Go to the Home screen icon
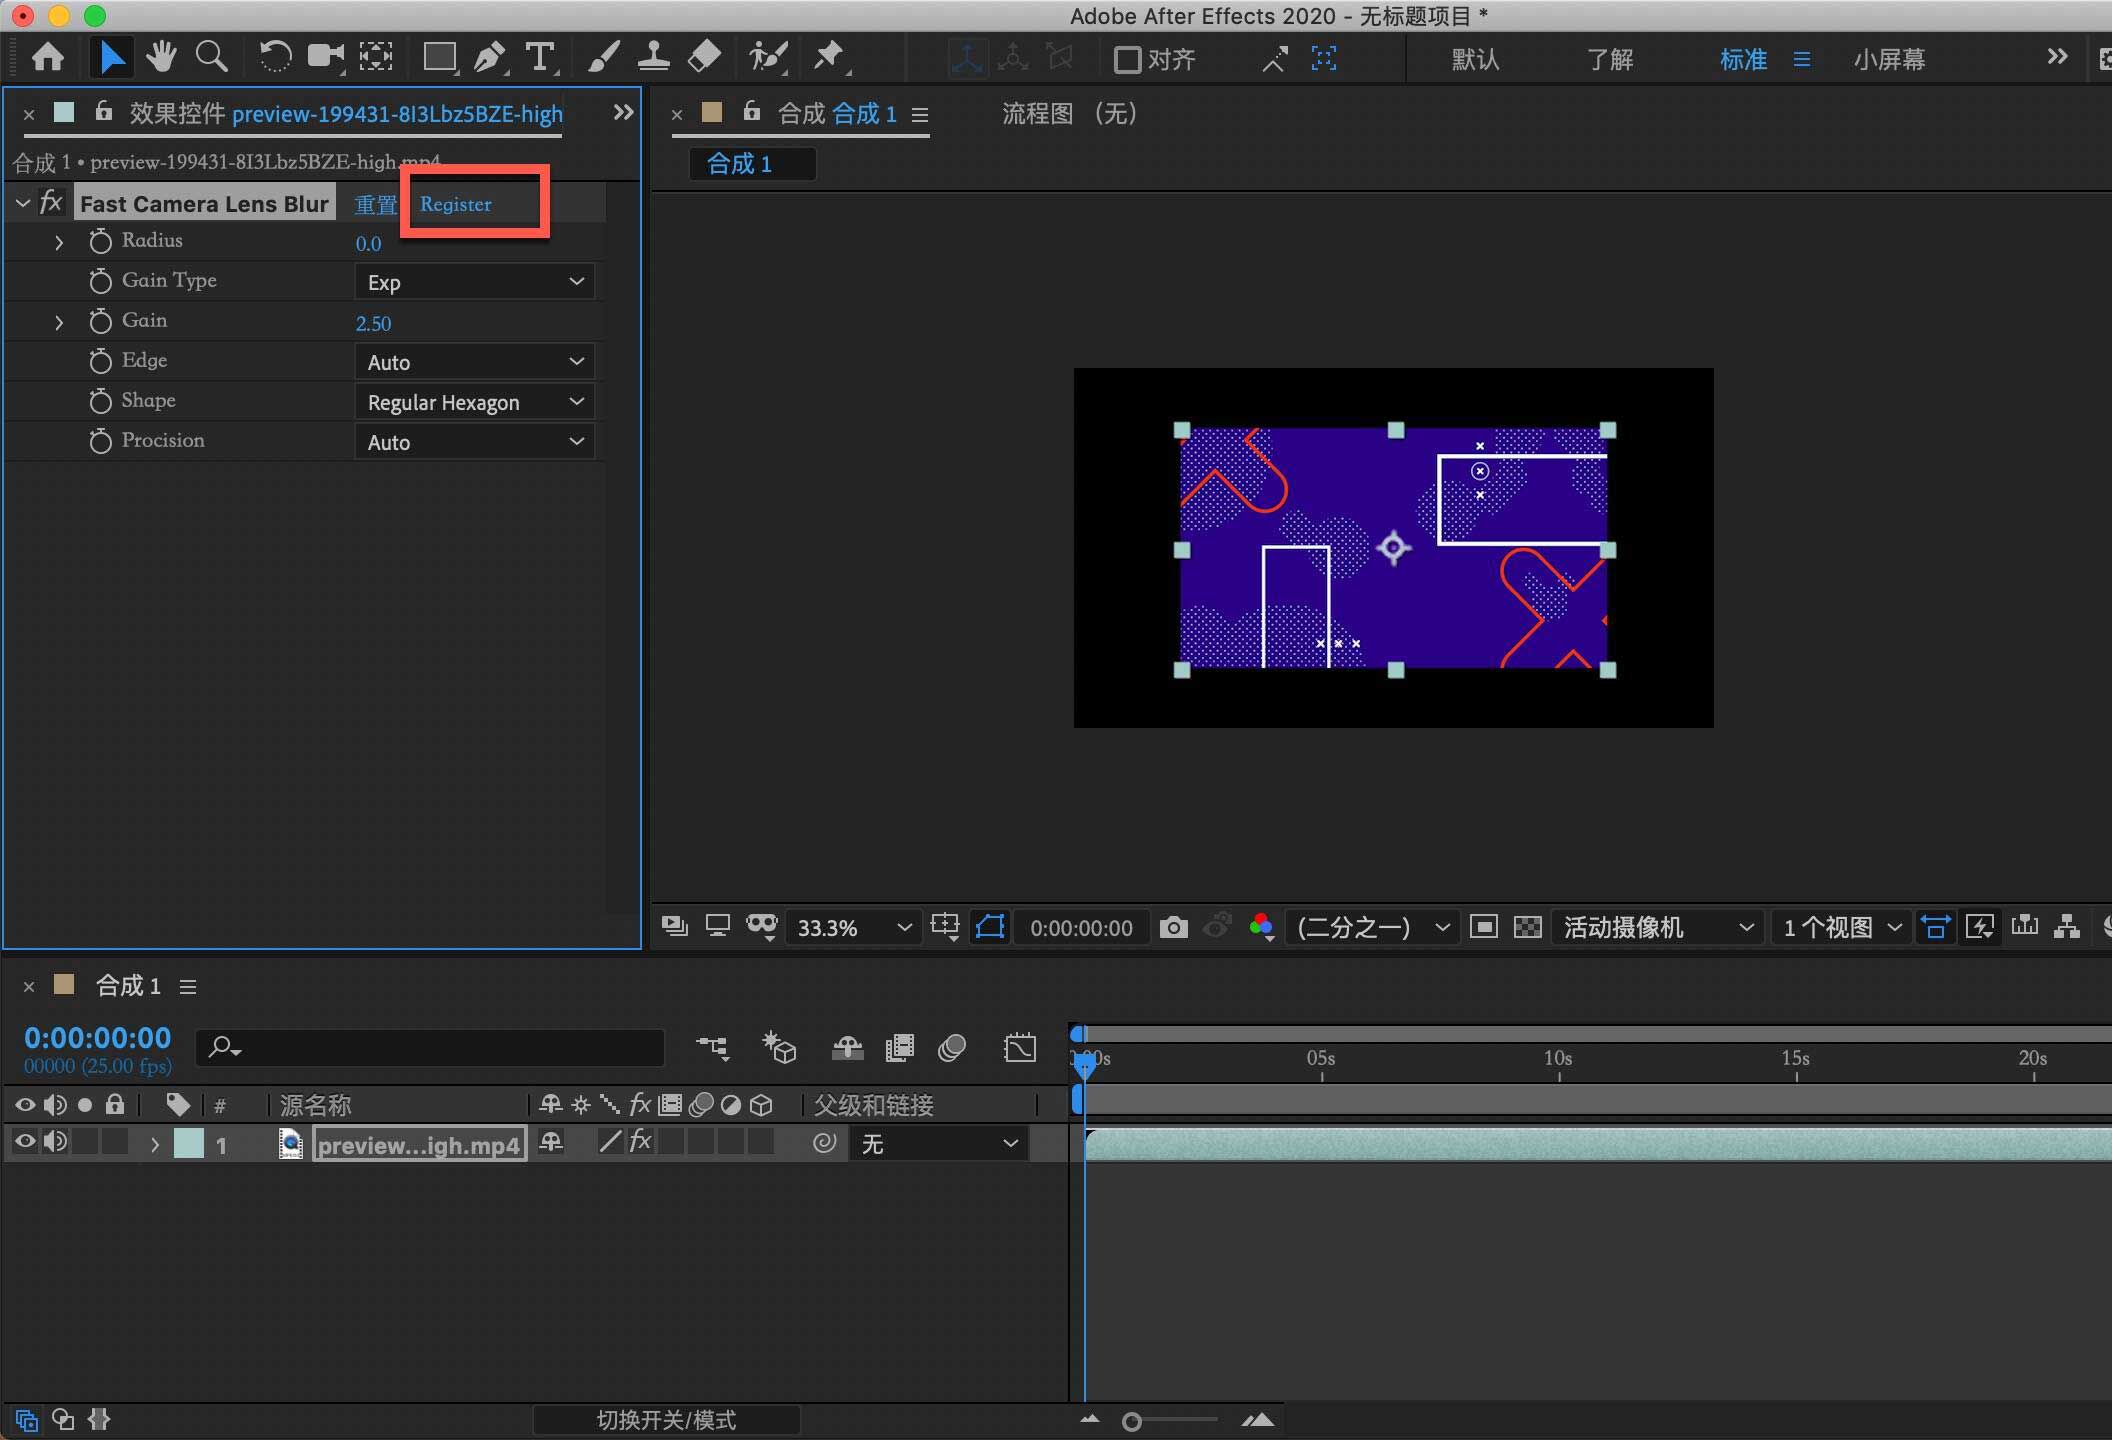This screenshot has width=2112, height=1440. 47,57
